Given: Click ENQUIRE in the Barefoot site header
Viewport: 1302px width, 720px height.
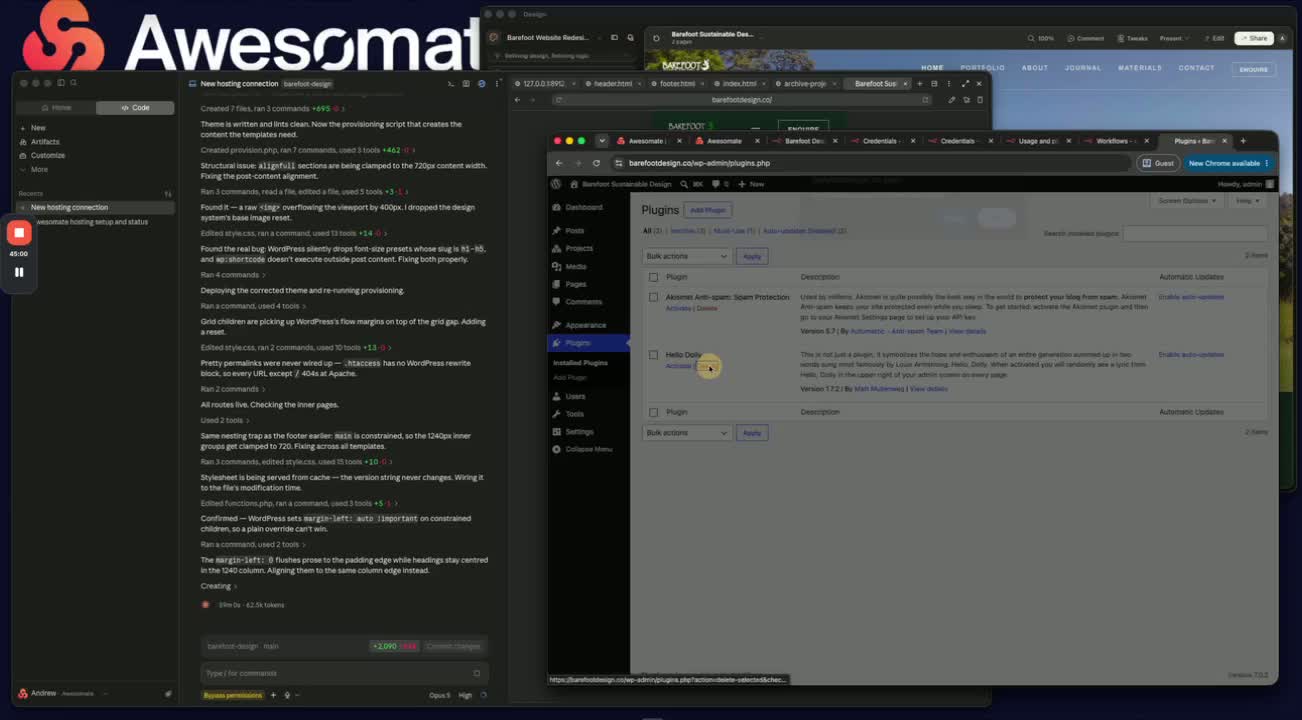Looking at the screenshot, I should 1254,69.
